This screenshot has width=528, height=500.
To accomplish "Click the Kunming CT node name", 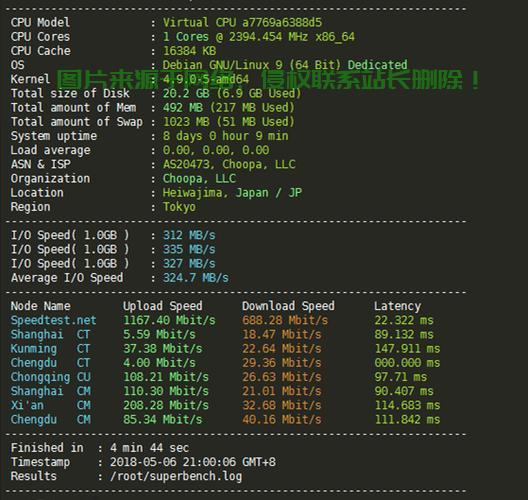I will click(50, 349).
